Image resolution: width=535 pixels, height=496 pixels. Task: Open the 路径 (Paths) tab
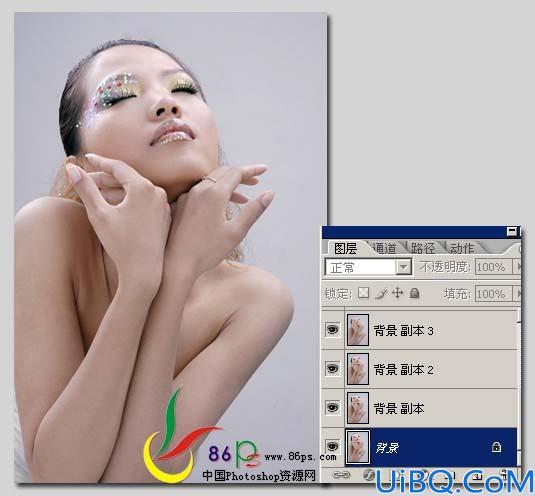click(423, 248)
